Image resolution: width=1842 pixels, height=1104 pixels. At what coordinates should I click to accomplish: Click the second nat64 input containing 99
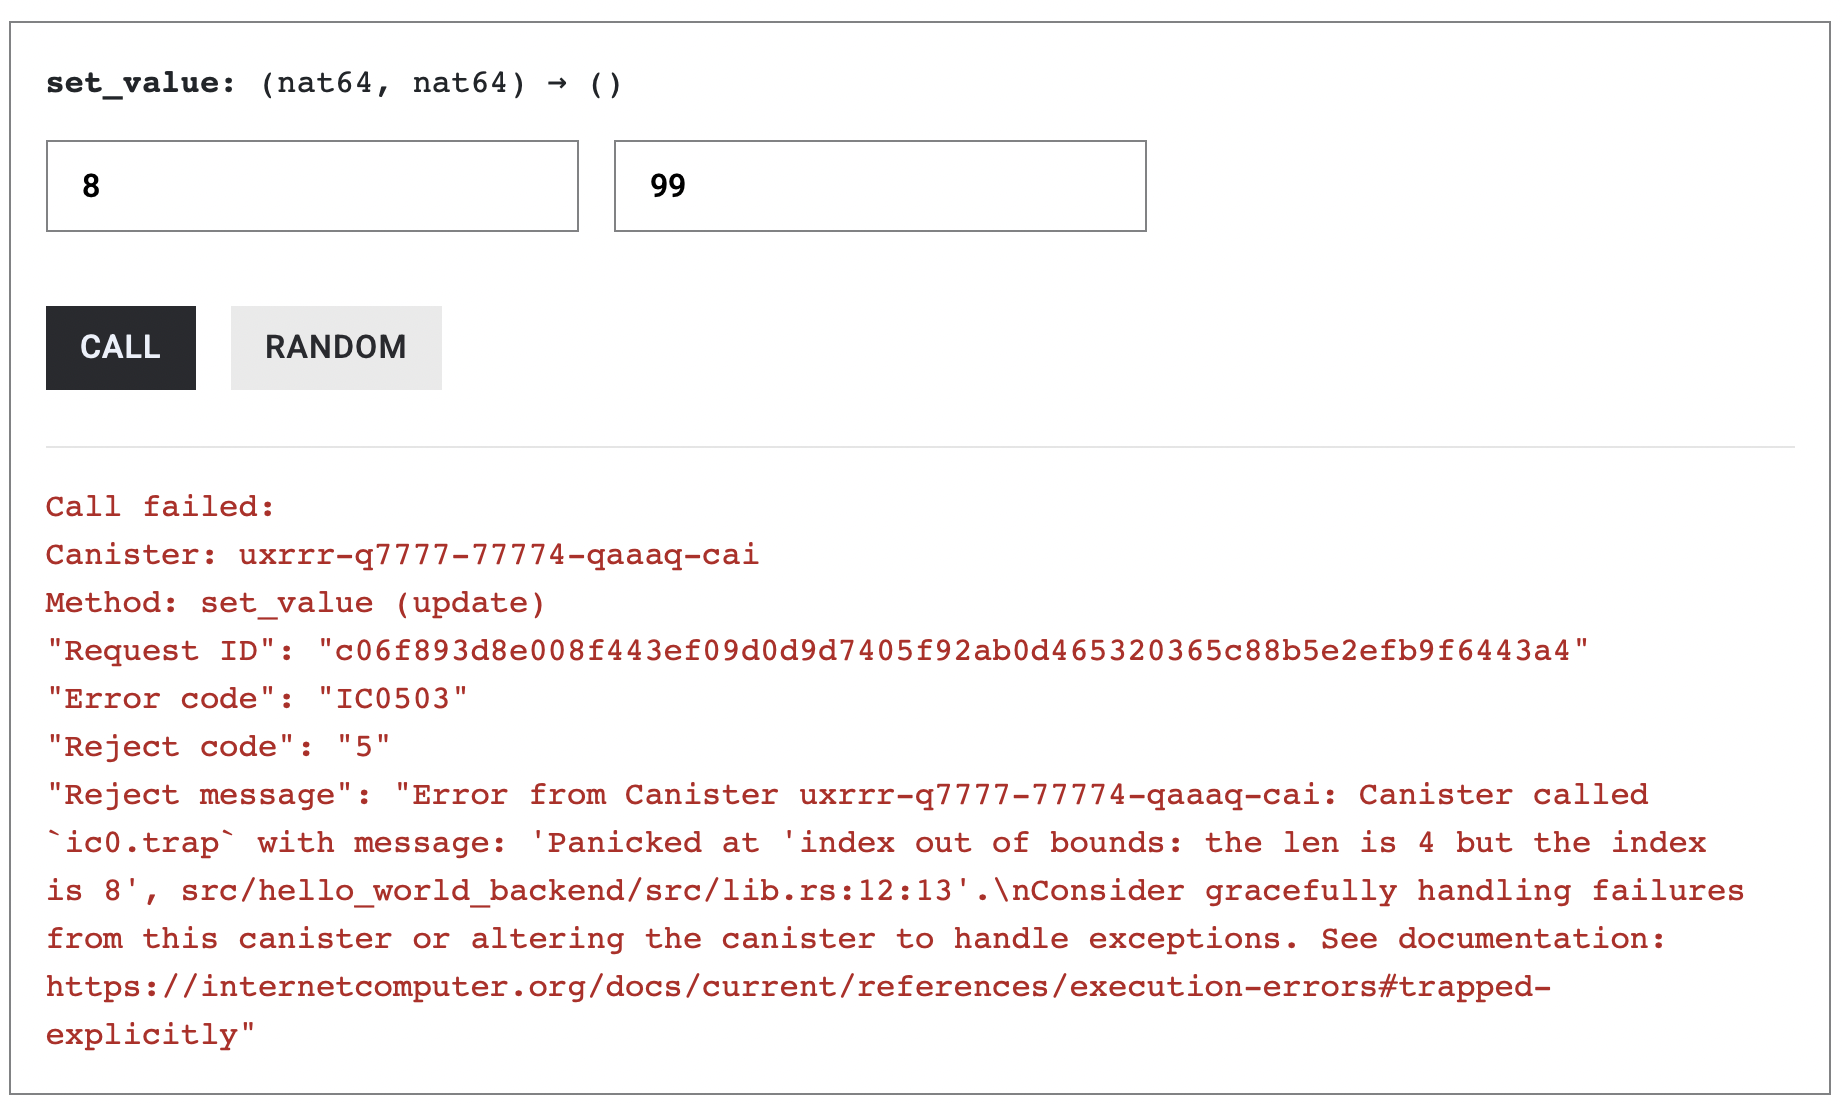[x=878, y=186]
